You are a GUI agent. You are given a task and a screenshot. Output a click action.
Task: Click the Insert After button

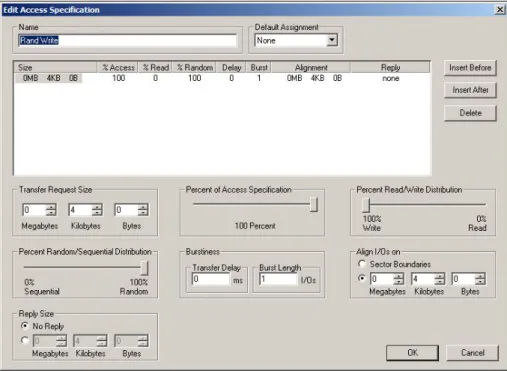pyautogui.click(x=470, y=90)
